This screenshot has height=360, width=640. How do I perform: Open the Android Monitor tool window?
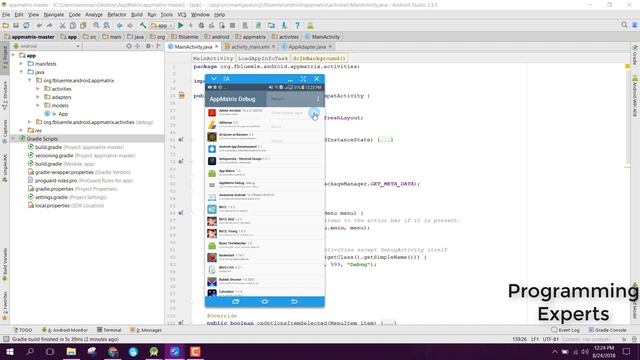[x=64, y=330]
